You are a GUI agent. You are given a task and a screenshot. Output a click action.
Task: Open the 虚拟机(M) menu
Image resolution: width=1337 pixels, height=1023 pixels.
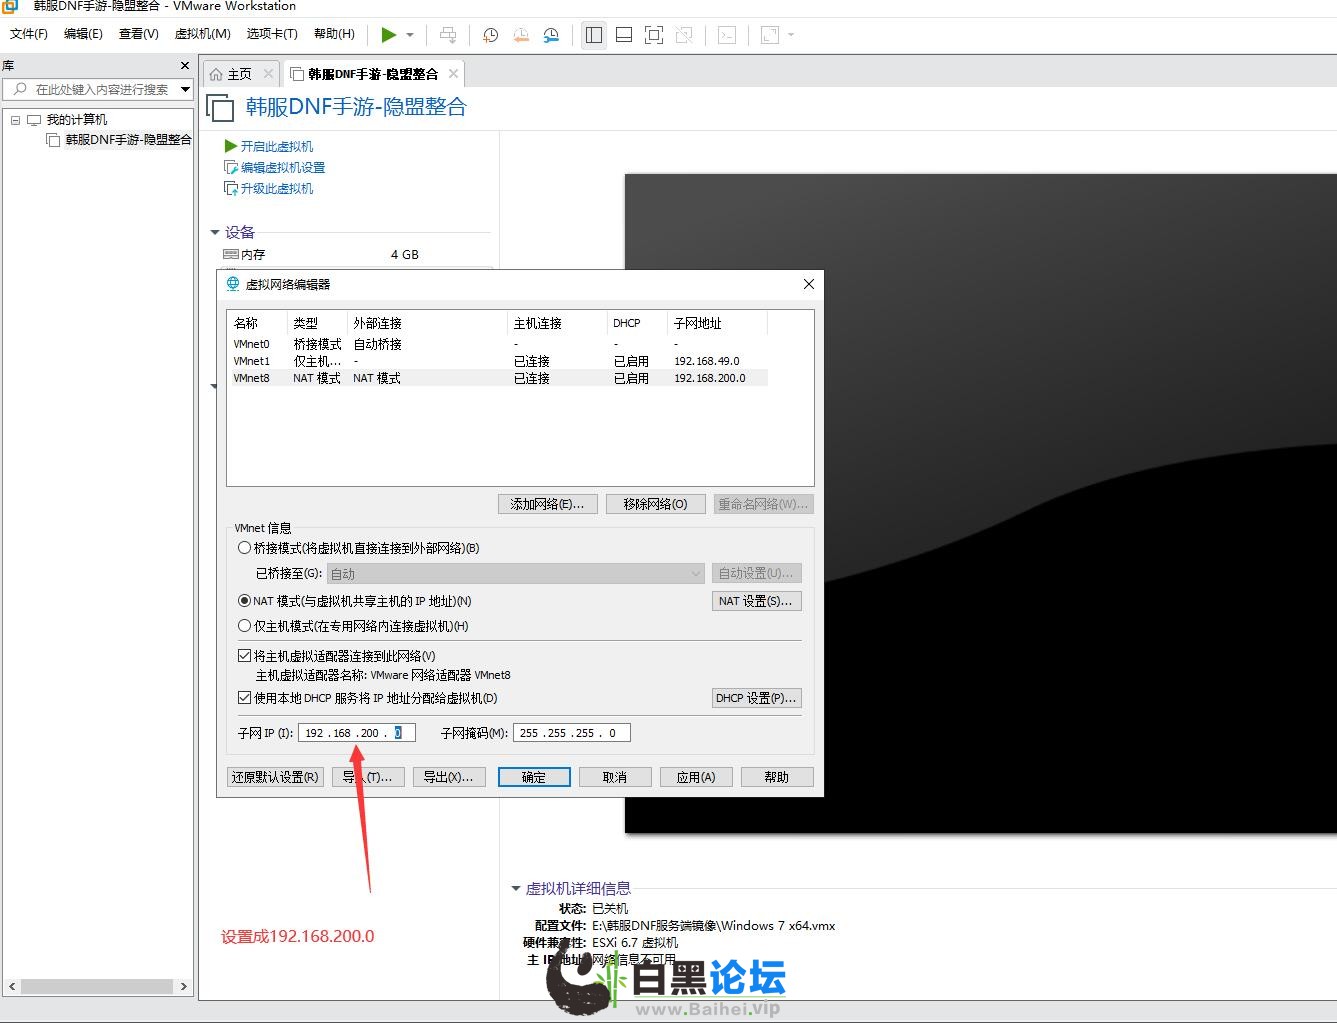click(x=202, y=34)
